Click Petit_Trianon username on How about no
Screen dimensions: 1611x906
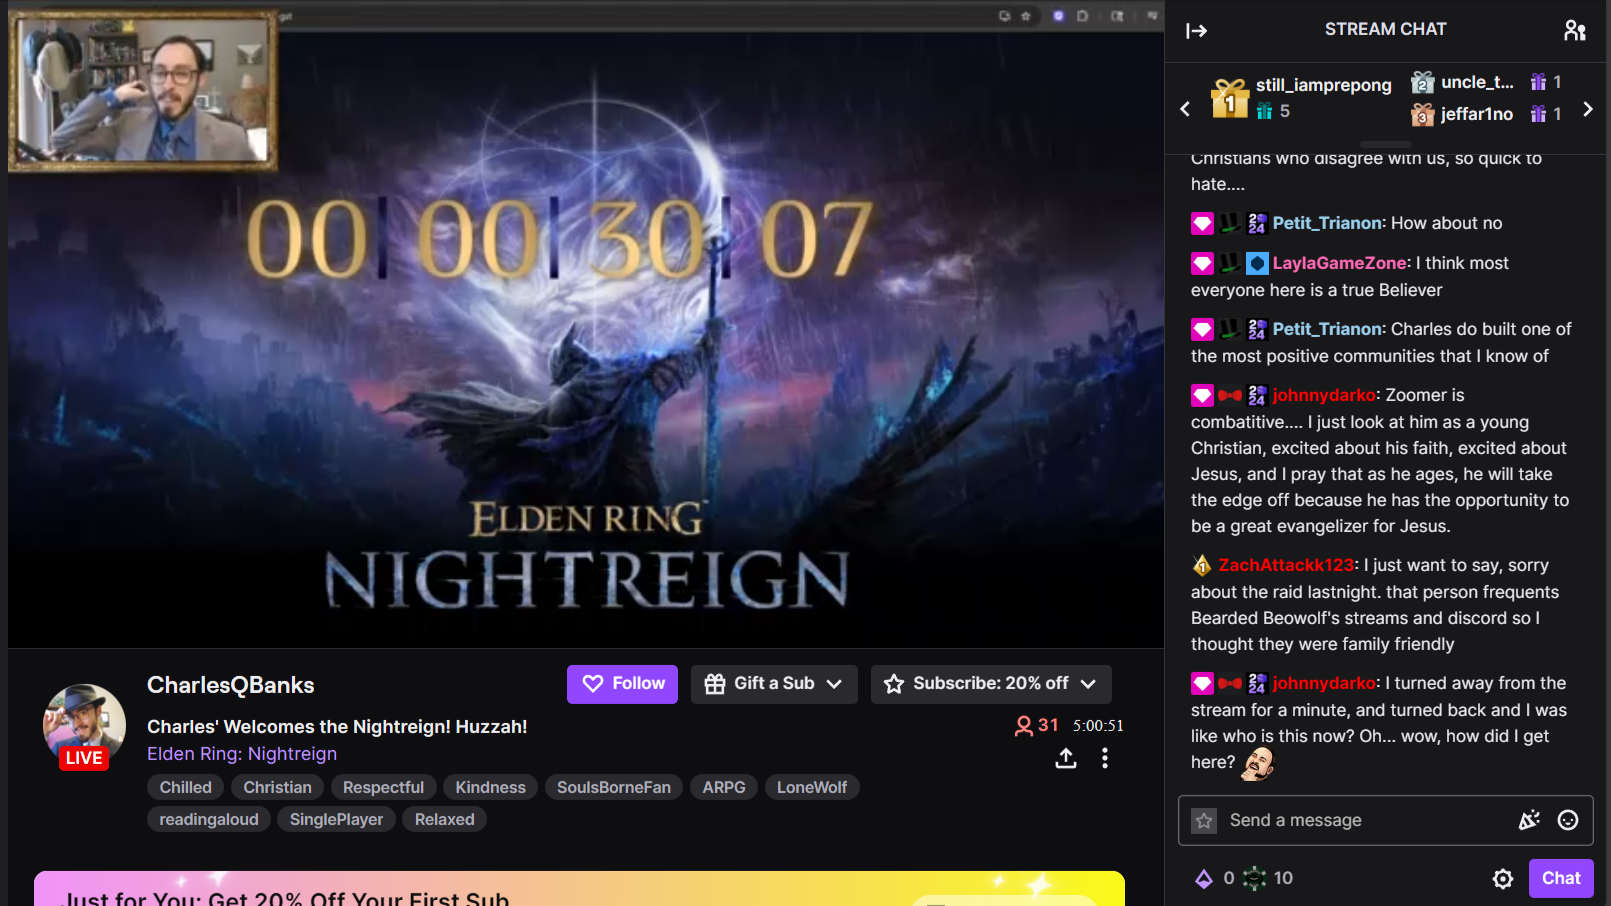click(x=1327, y=223)
